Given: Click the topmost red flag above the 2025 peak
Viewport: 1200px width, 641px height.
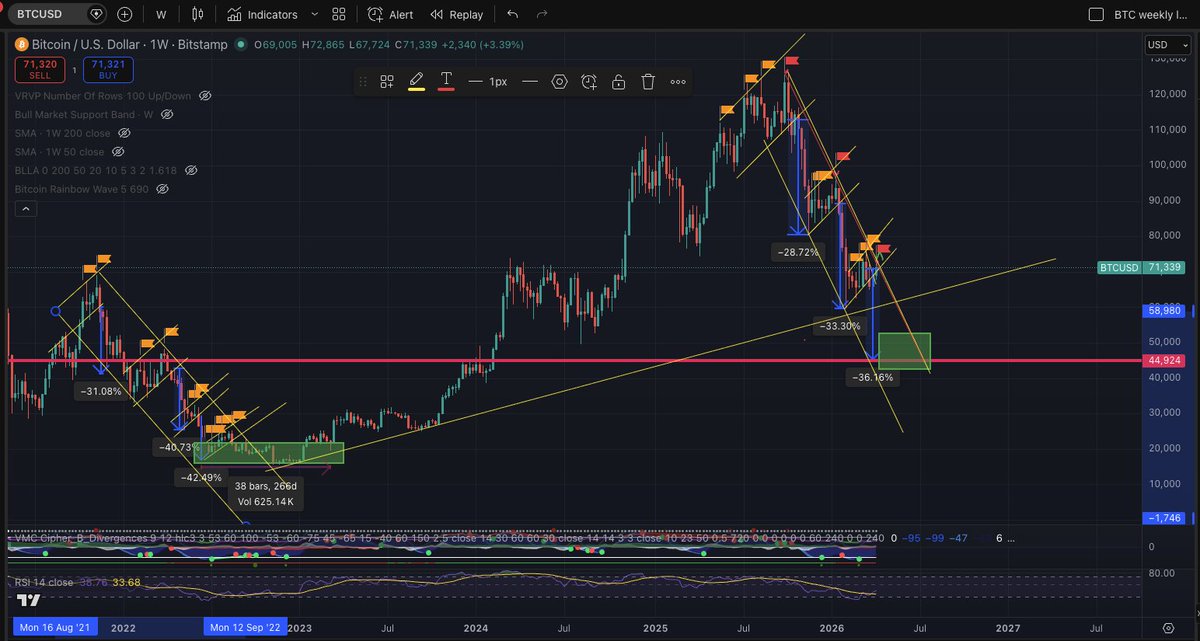Looking at the screenshot, I should [x=791, y=61].
